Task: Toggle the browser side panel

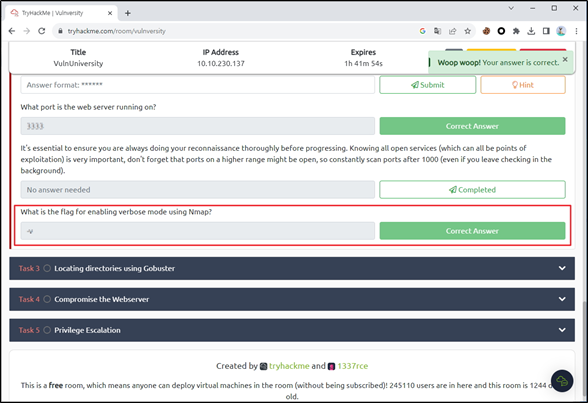Action: (546, 31)
